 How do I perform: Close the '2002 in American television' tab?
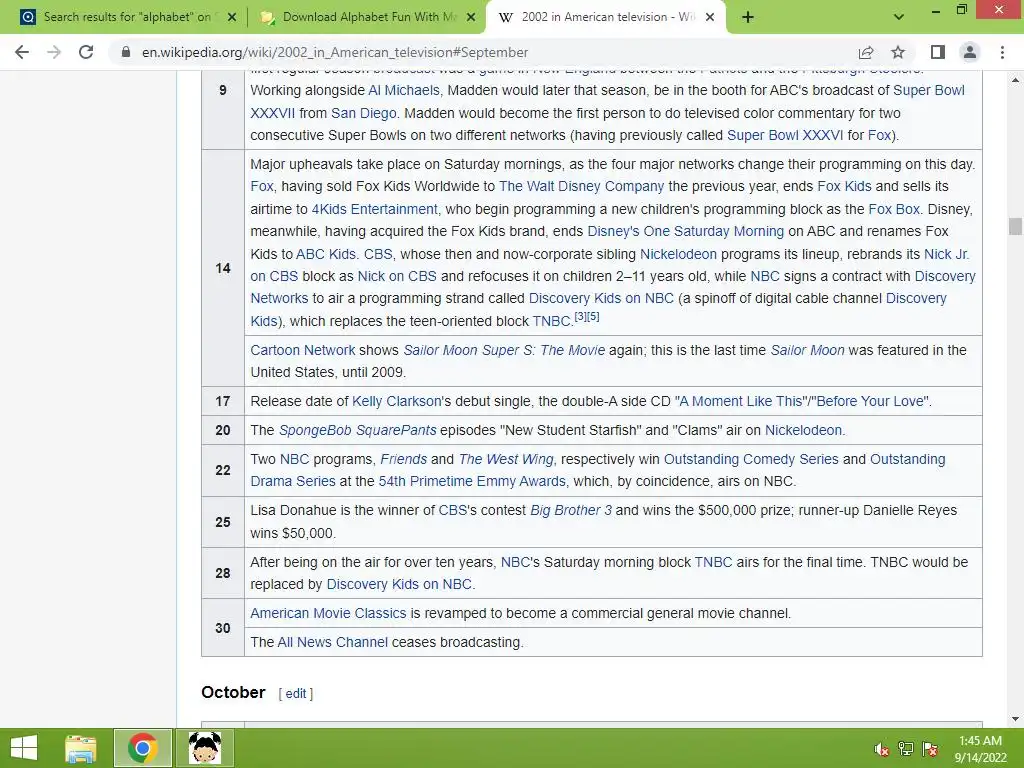[711, 17]
